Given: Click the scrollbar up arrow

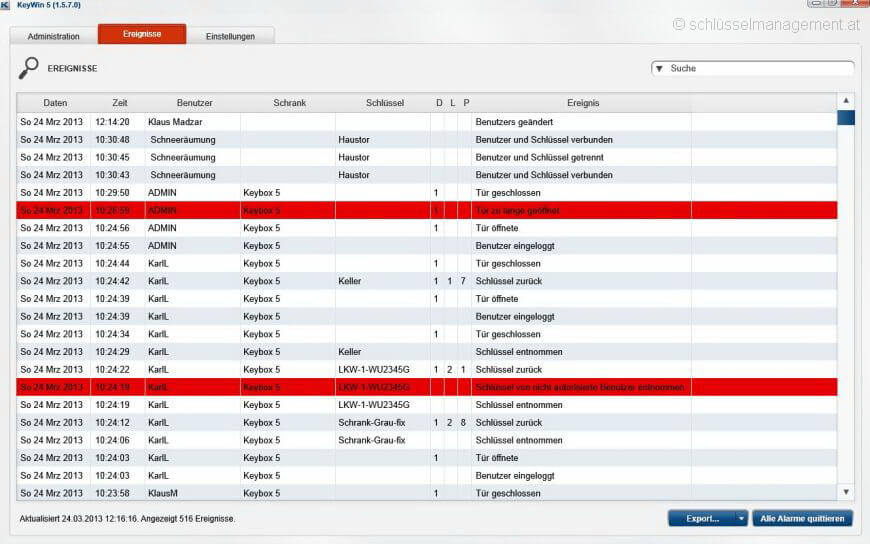Looking at the screenshot, I should click(846, 101).
